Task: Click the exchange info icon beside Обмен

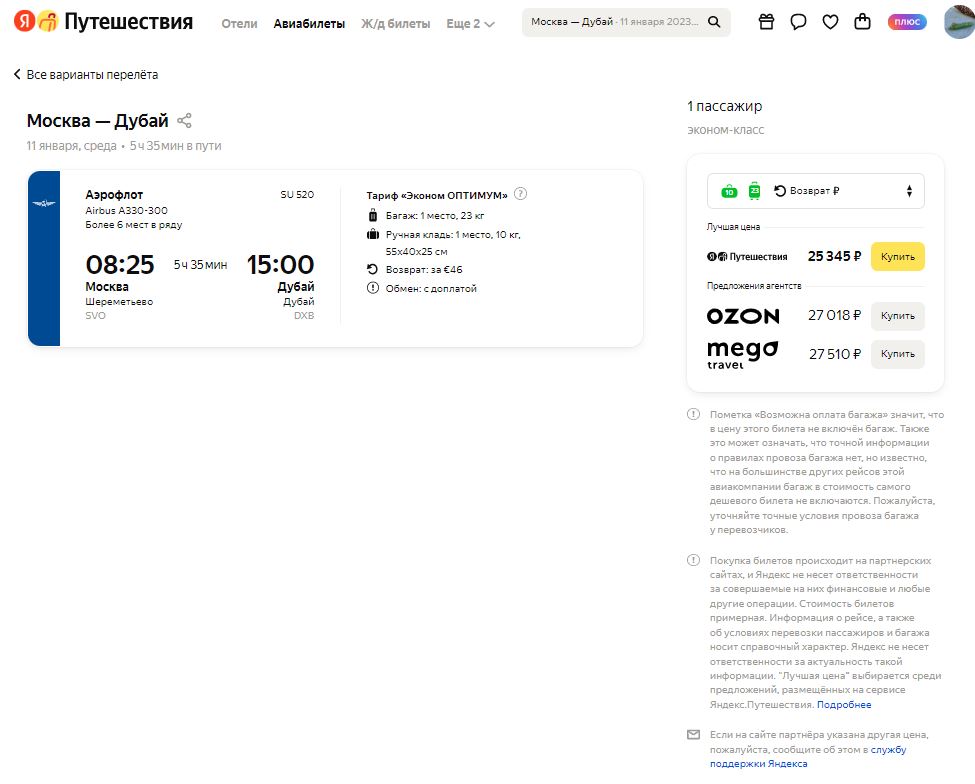Action: coord(372,288)
